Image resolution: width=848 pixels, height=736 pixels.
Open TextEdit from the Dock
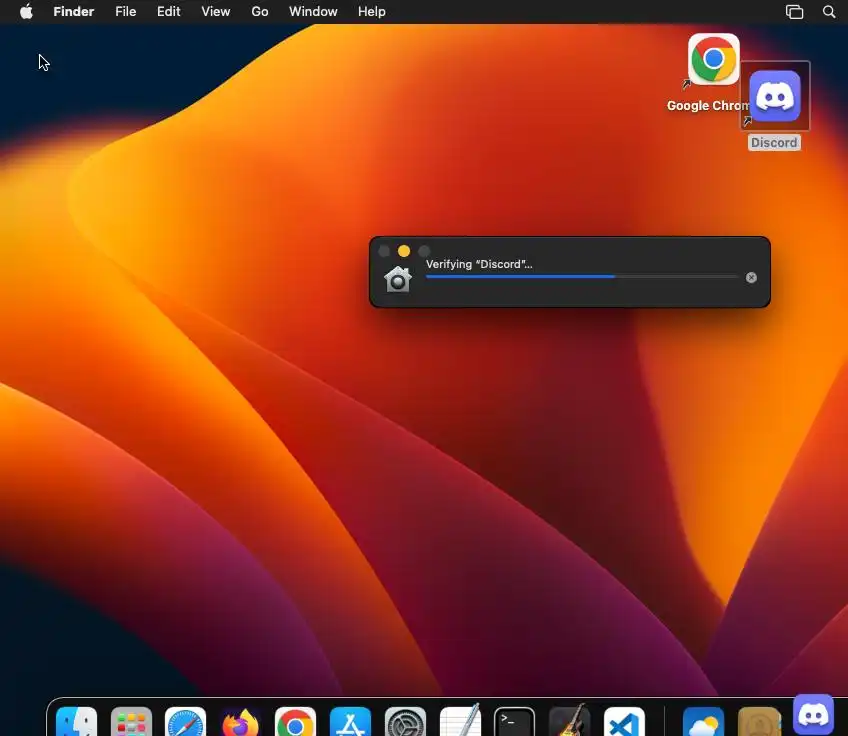[460, 720]
